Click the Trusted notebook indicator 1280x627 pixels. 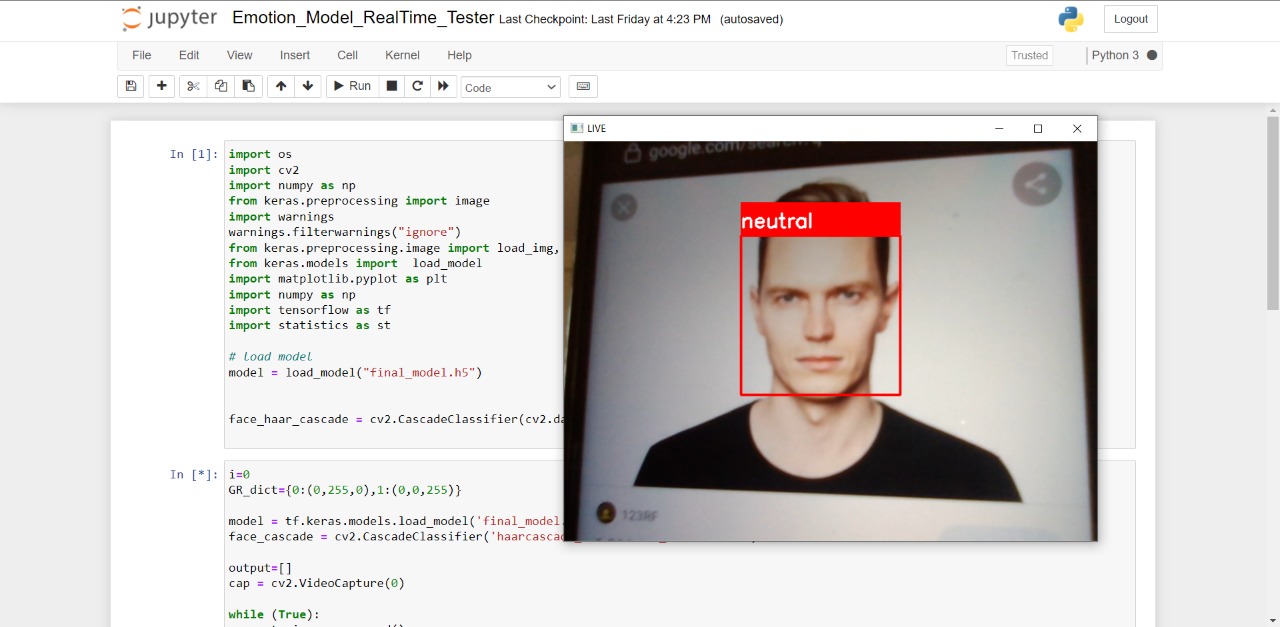[x=1029, y=55]
